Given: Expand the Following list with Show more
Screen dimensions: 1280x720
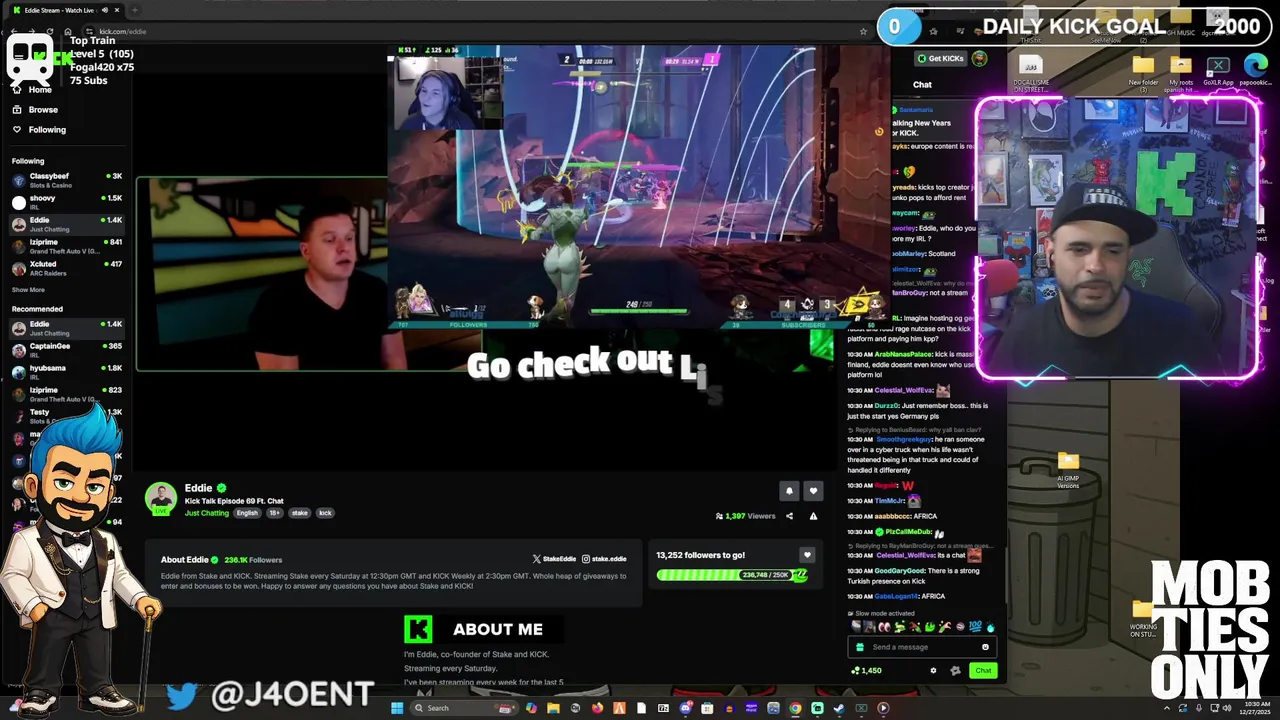Looking at the screenshot, I should tap(28, 290).
